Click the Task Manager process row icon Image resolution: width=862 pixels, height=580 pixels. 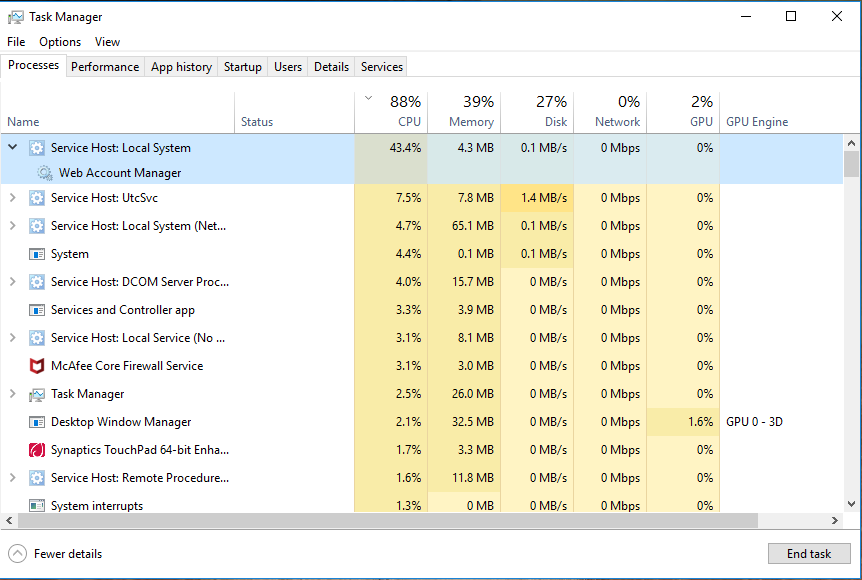(37, 394)
